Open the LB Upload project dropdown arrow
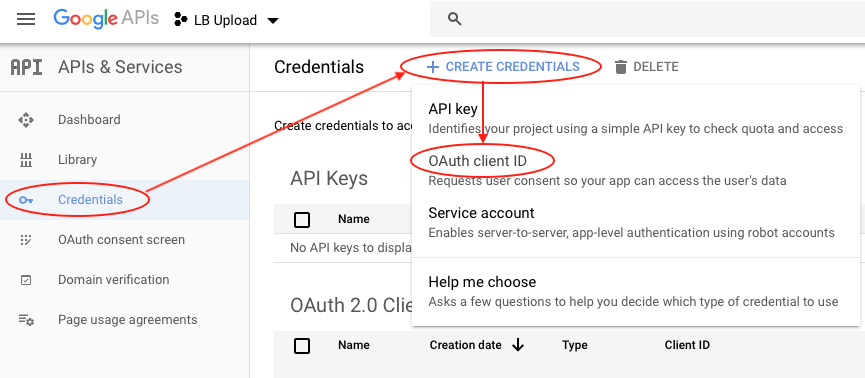 click(x=273, y=21)
